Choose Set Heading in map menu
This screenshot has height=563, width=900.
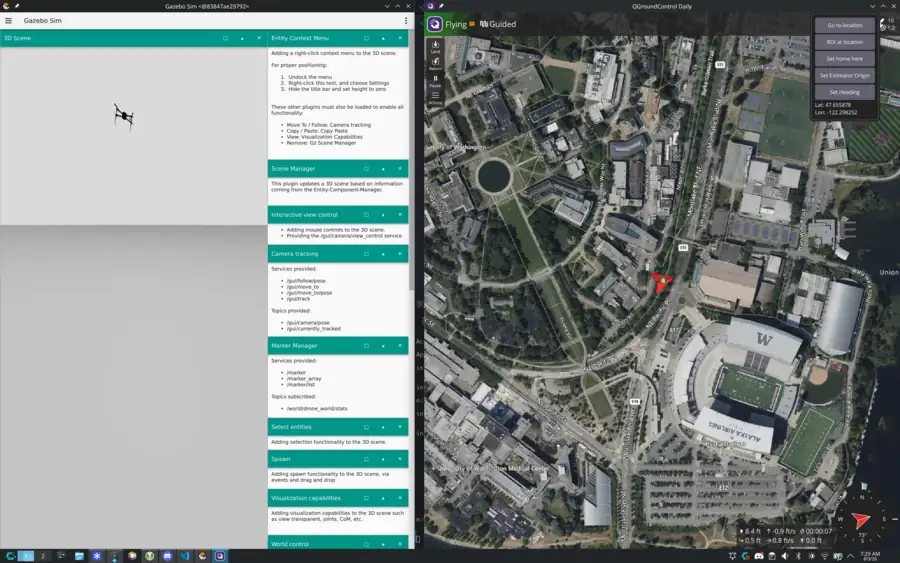(844, 92)
